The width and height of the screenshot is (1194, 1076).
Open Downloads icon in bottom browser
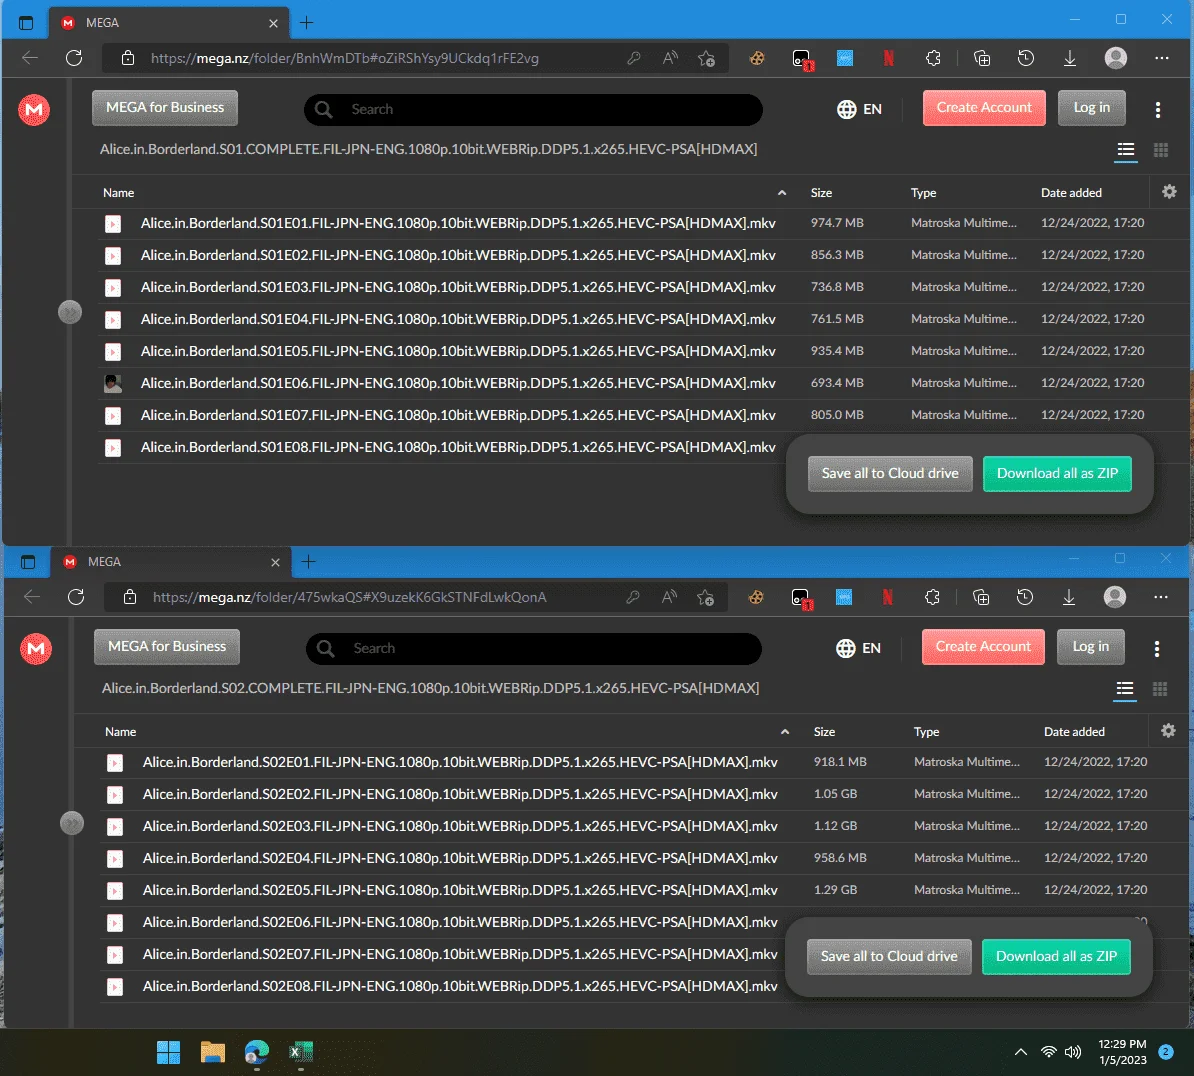1069,597
